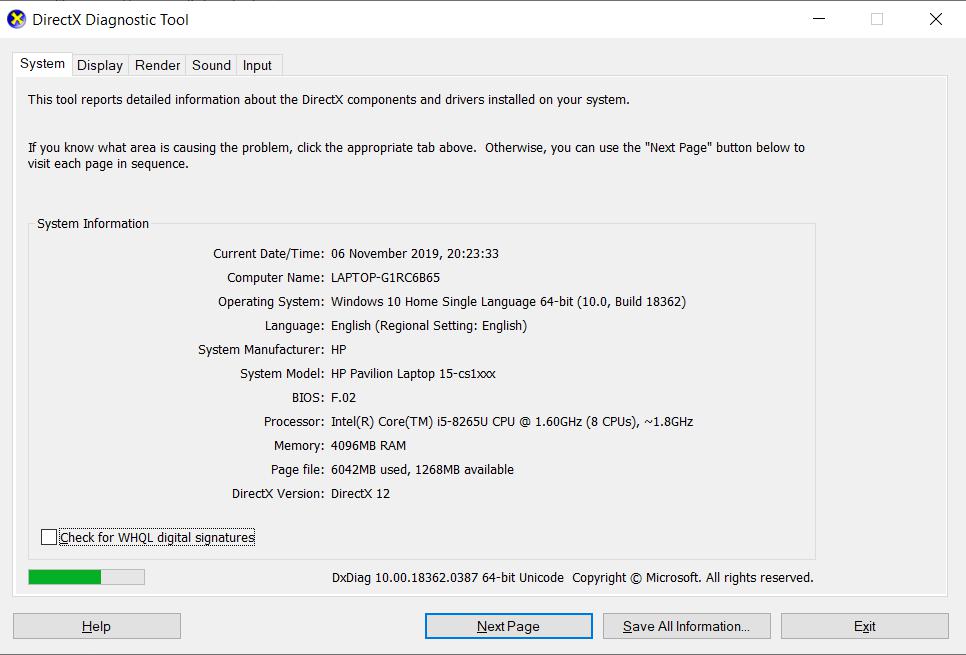Click the Operating System: field label
Screen dimensions: 966x655
271,302
